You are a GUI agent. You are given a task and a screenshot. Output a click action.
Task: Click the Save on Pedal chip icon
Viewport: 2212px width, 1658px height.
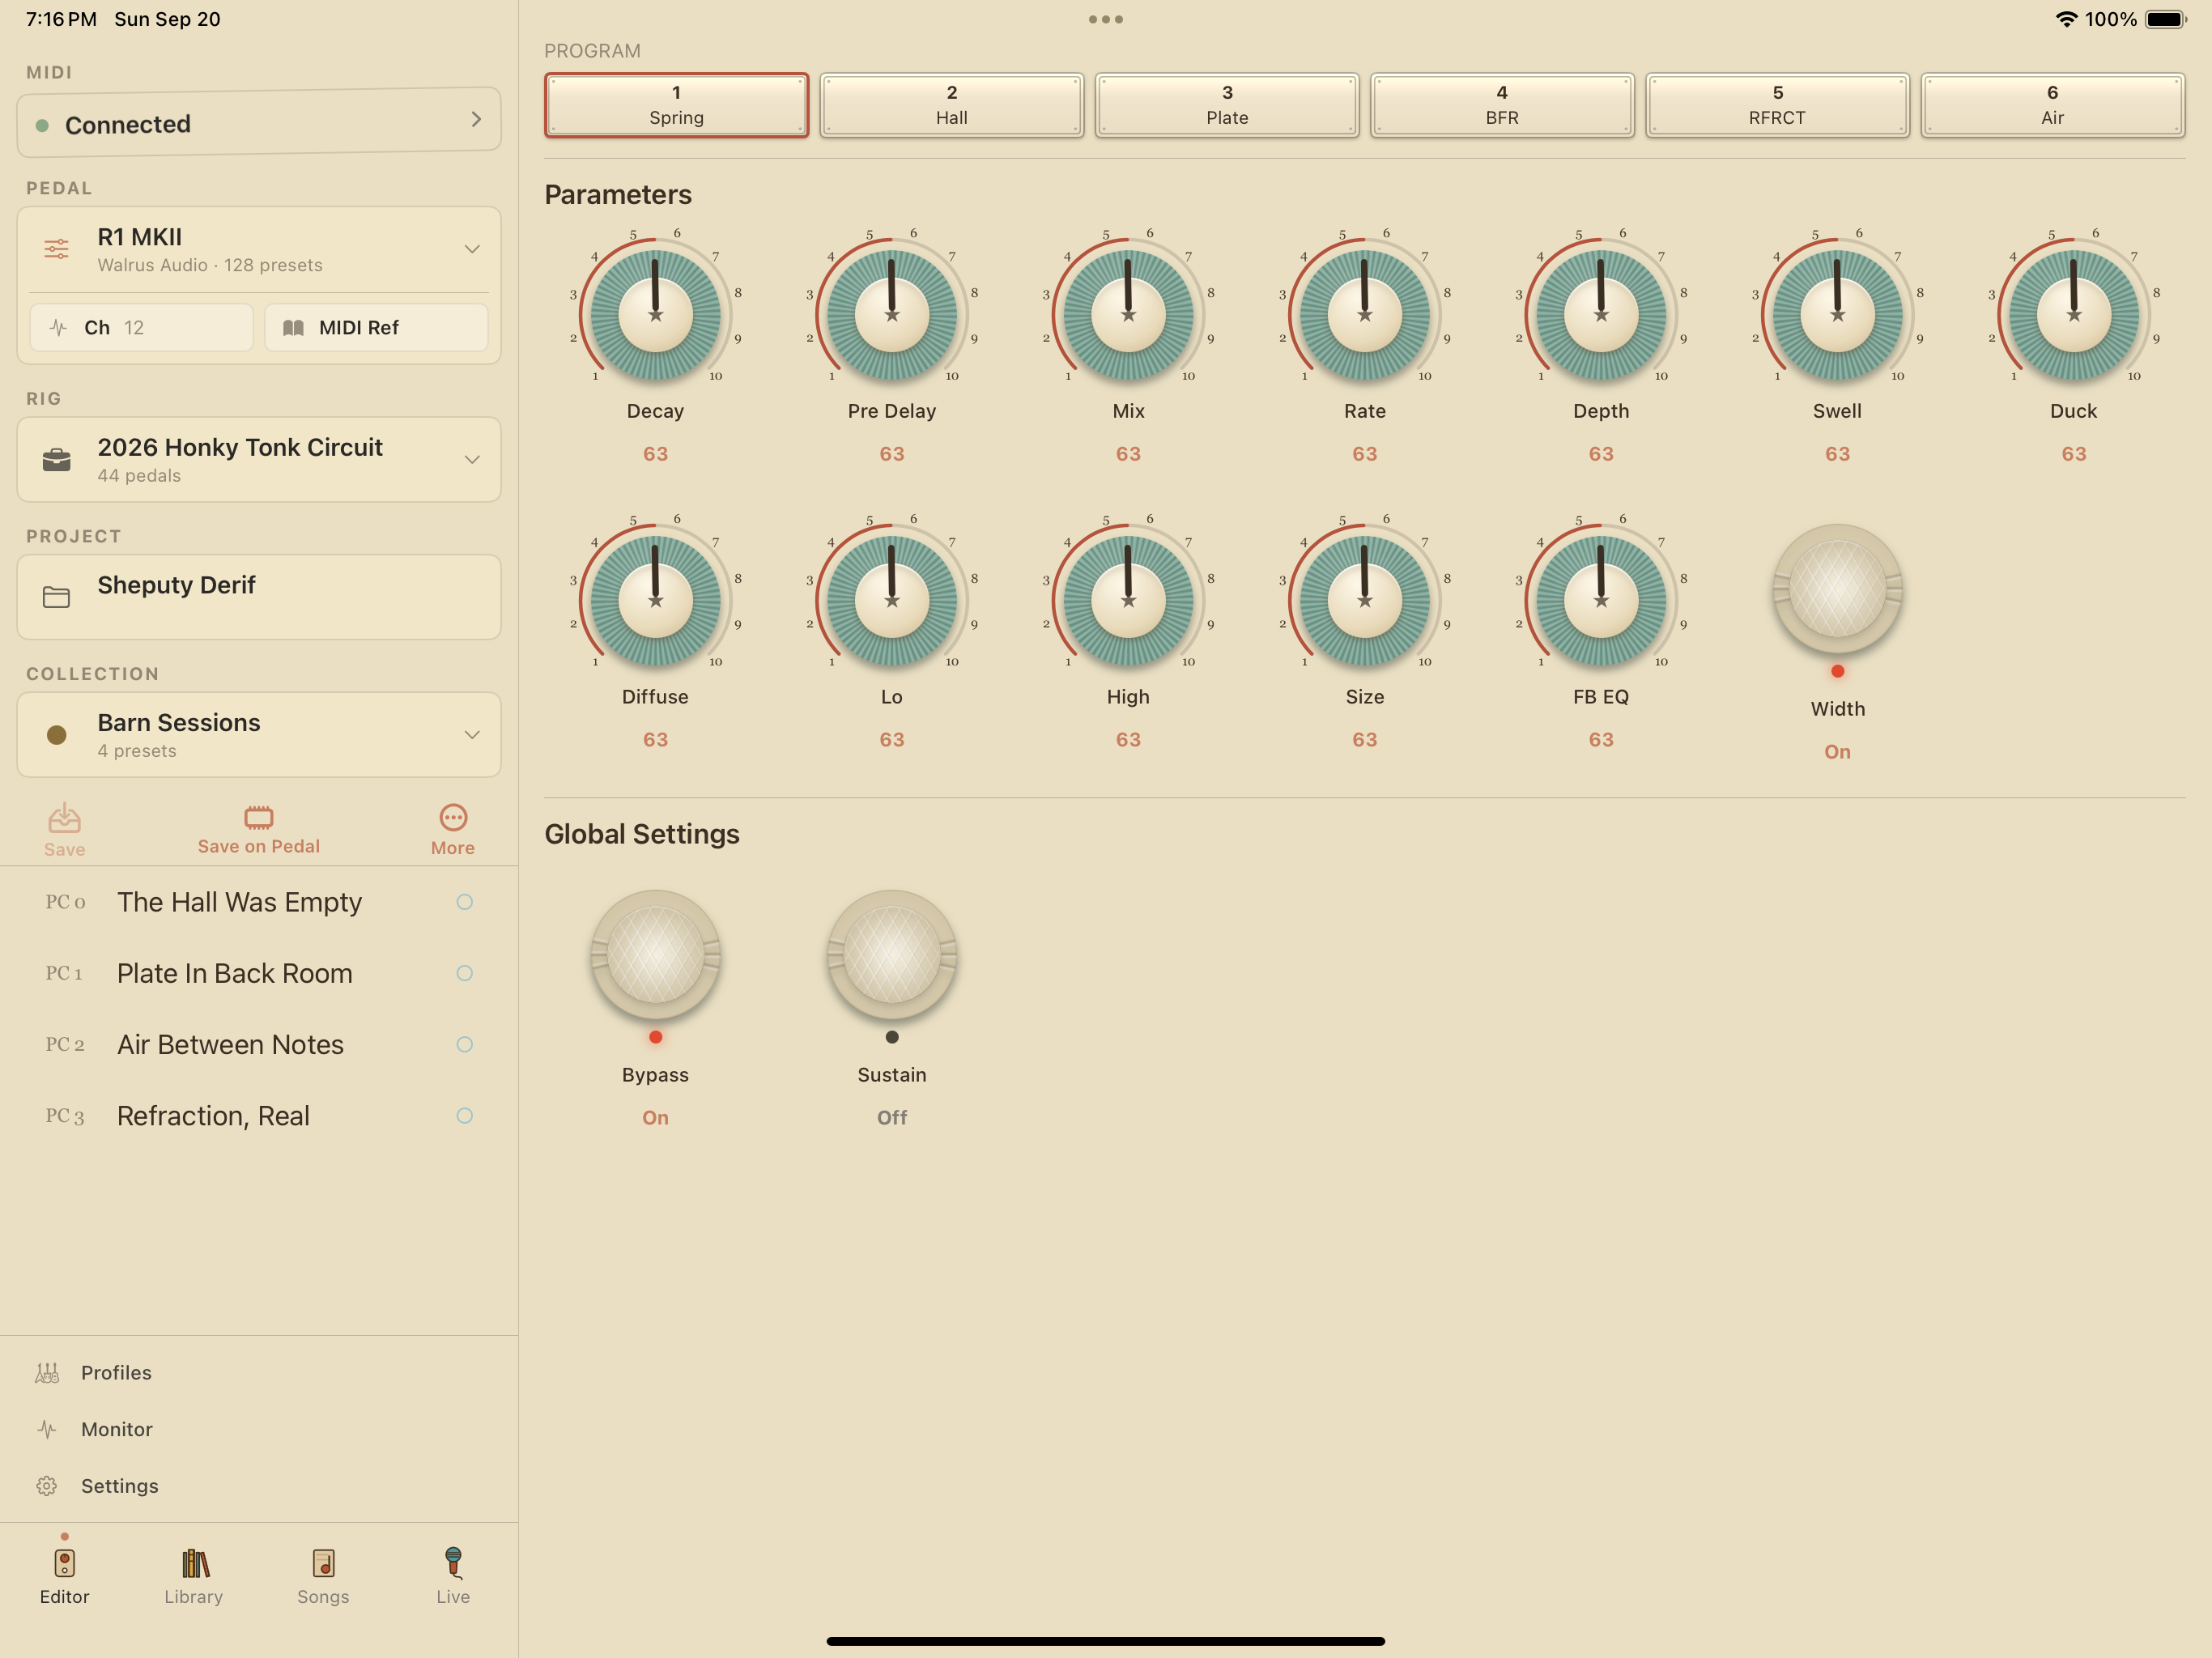click(x=258, y=817)
